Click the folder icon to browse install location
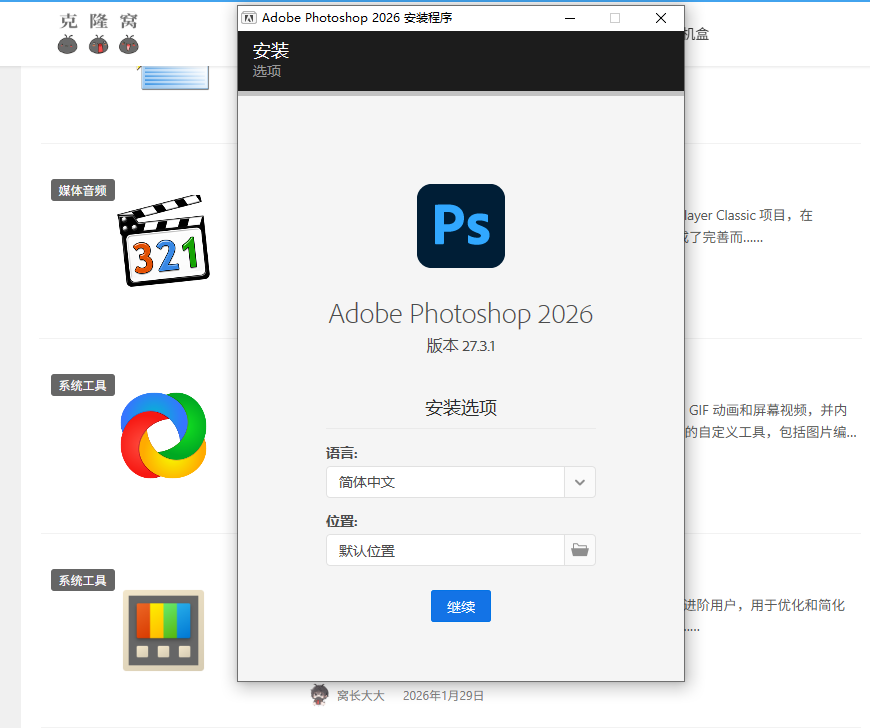This screenshot has width=870, height=728. pyautogui.click(x=580, y=550)
